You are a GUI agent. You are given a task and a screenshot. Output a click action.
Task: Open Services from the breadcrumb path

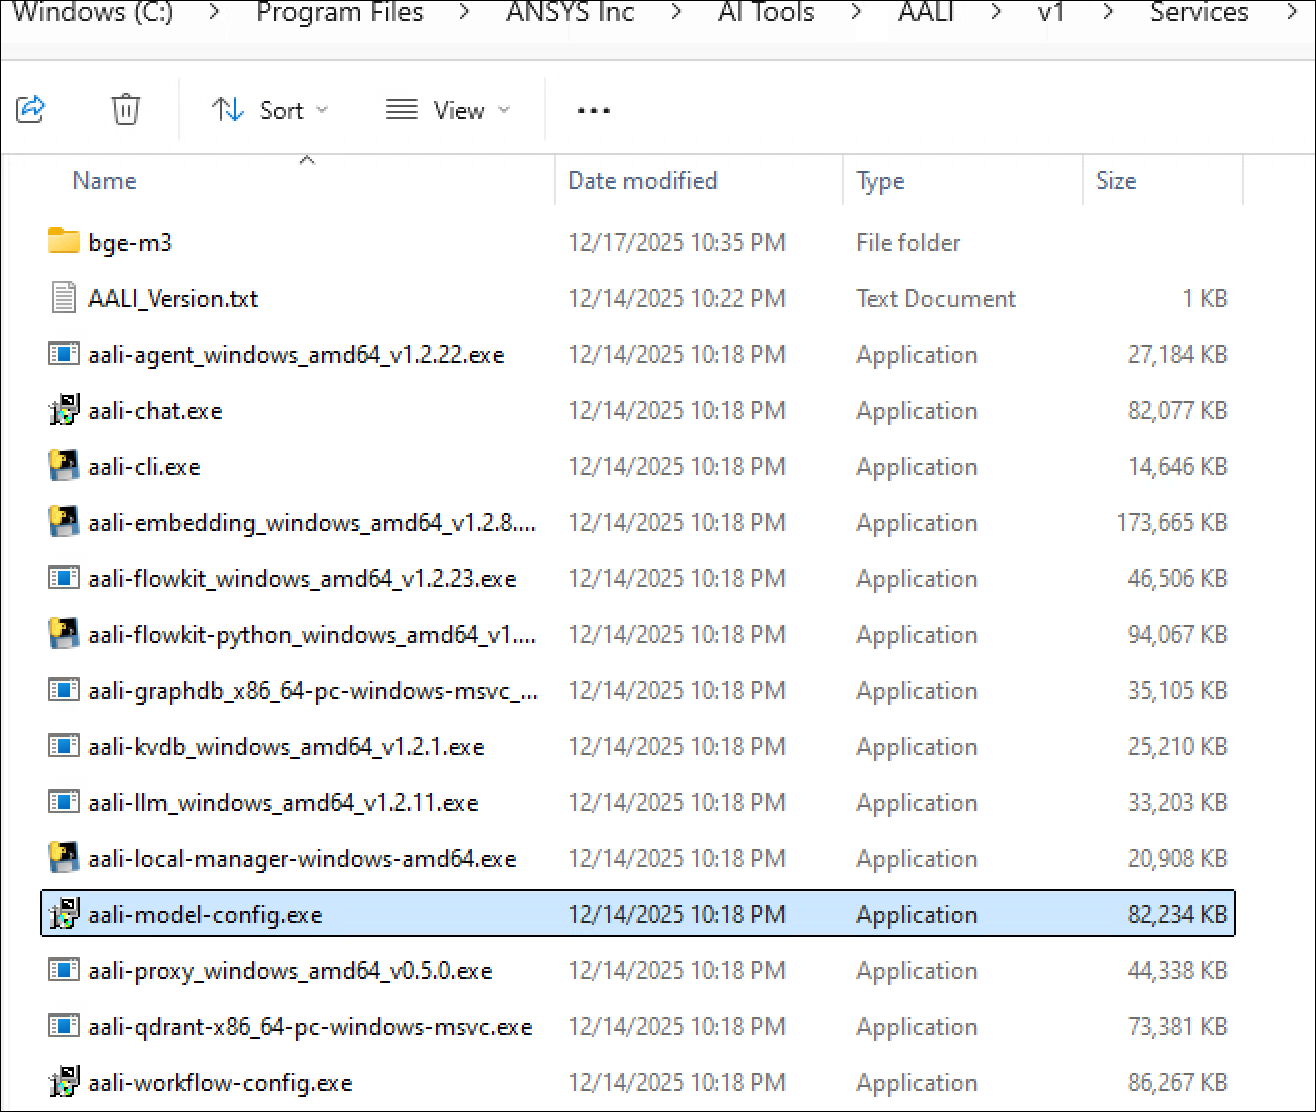click(x=1197, y=13)
